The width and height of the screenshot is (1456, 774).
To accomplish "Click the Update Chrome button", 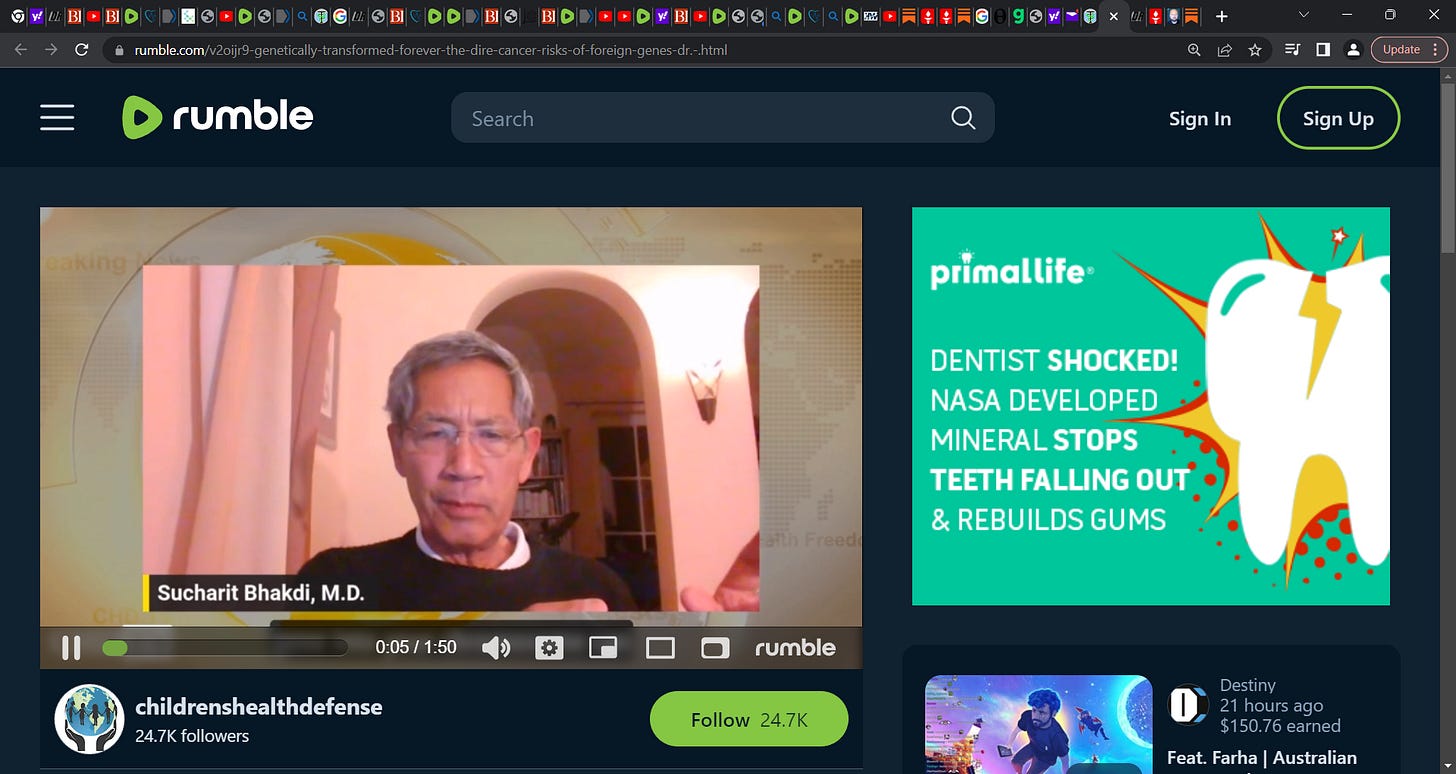I will pyautogui.click(x=1409, y=49).
